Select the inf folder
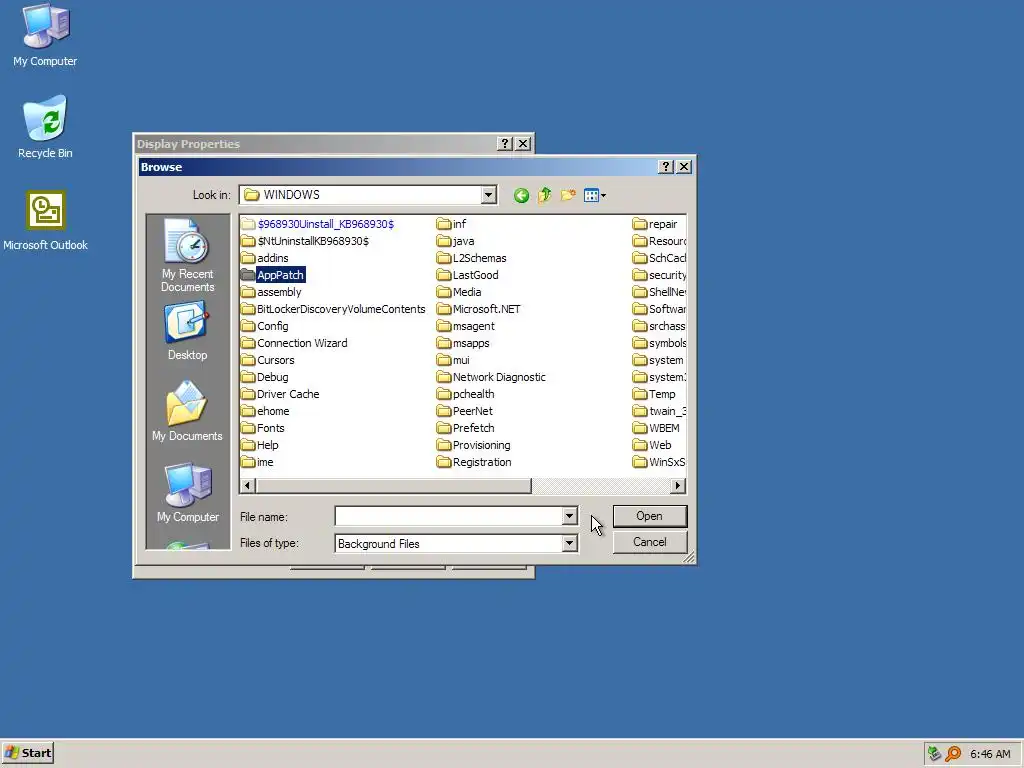1024x768 pixels. (x=452, y=224)
